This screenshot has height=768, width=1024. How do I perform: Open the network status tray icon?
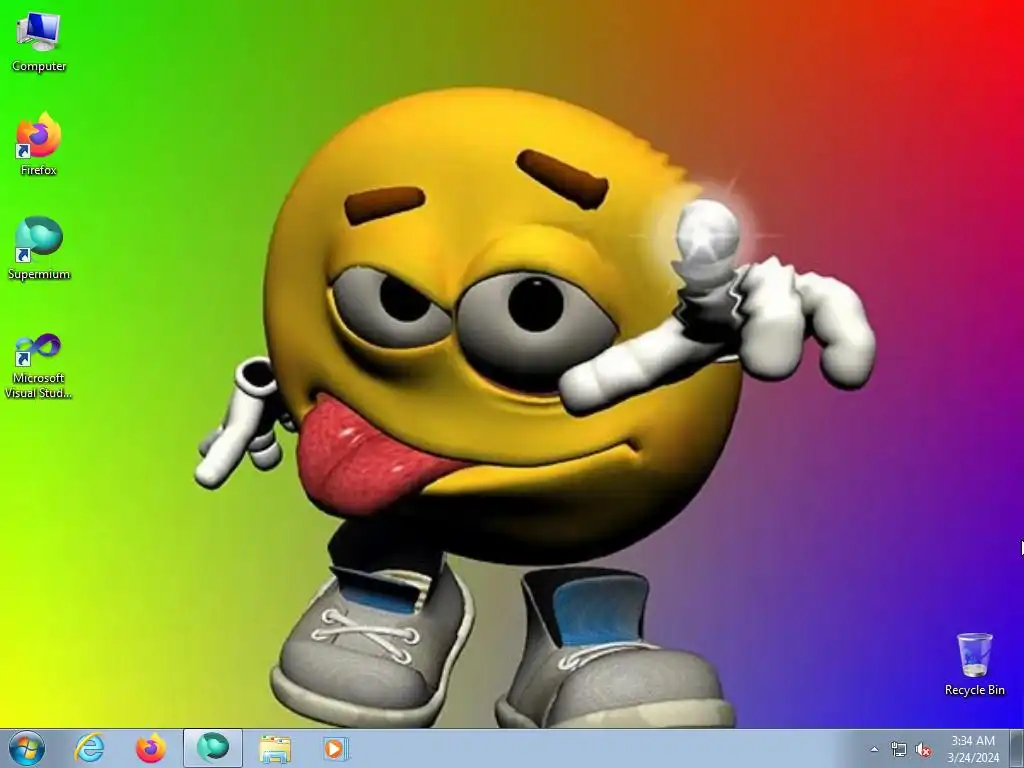click(899, 750)
